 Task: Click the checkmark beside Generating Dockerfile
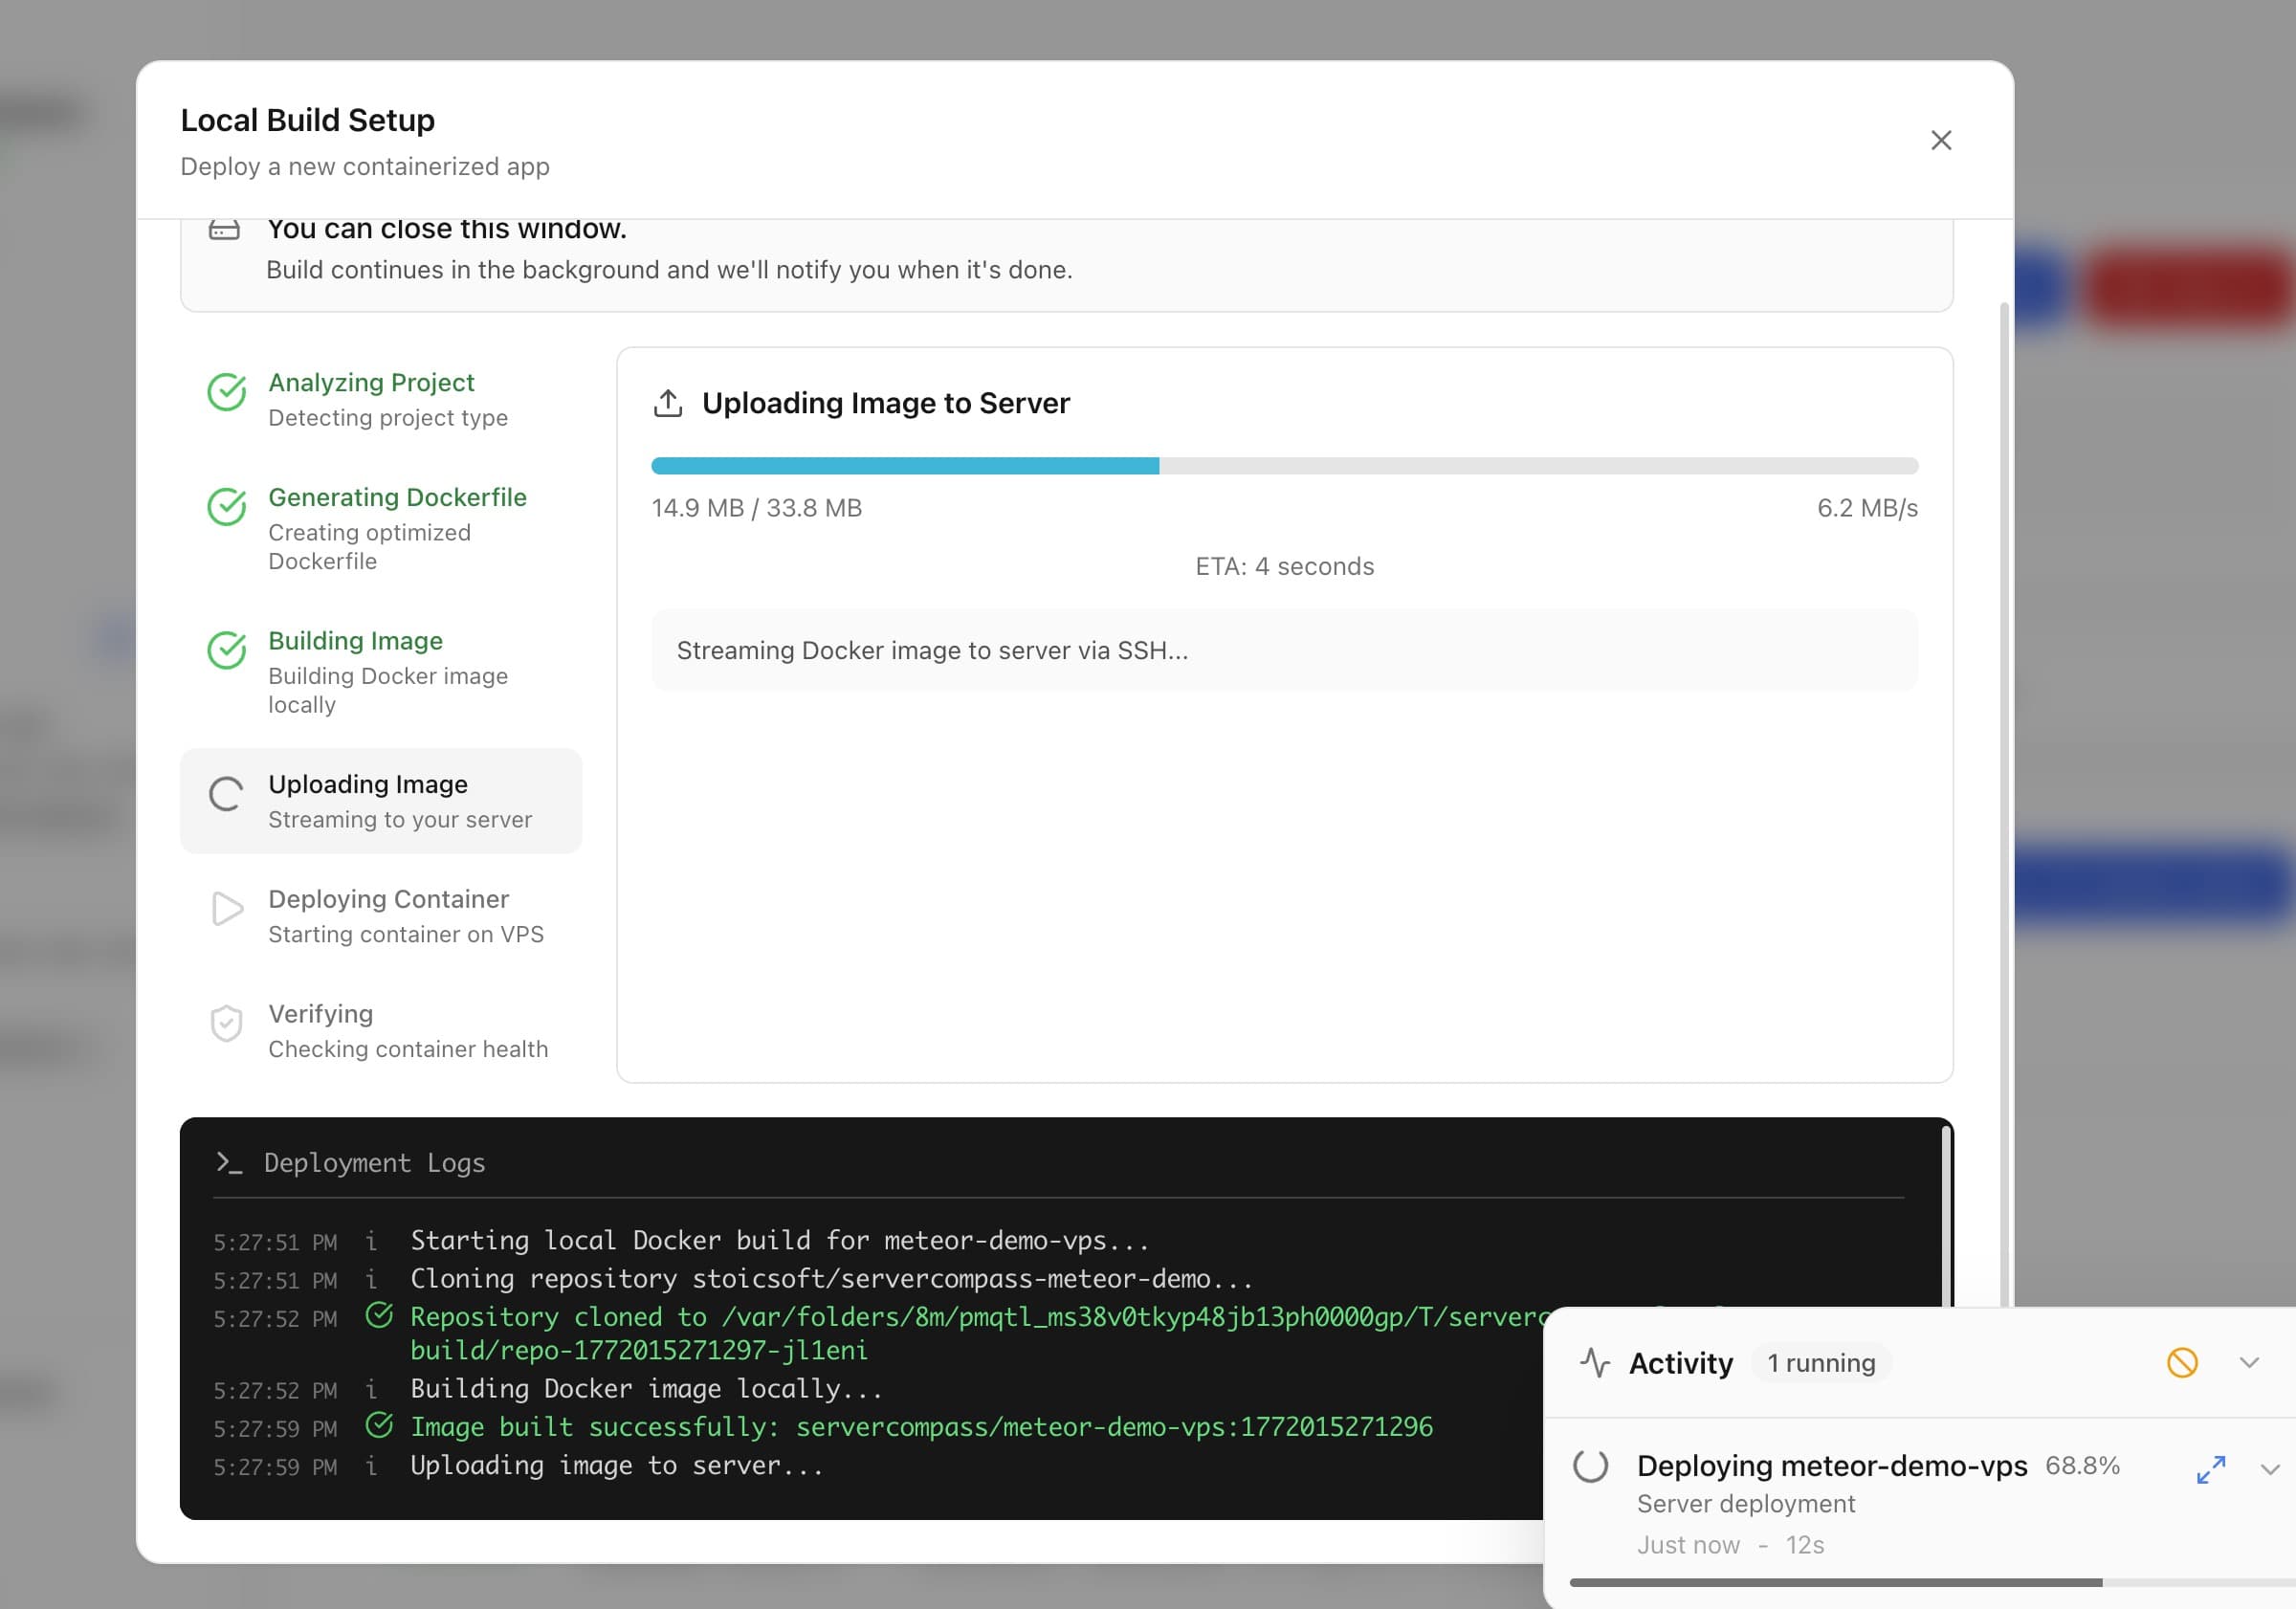coord(226,509)
